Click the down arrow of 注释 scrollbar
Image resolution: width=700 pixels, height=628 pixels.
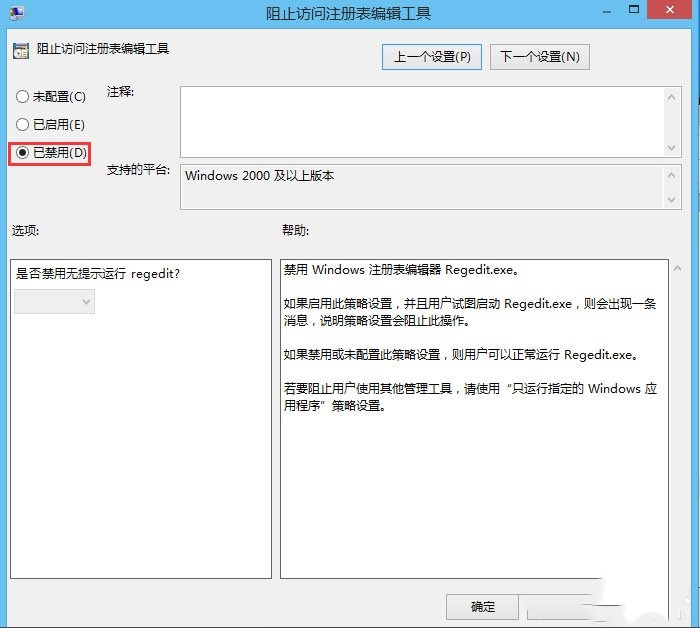point(673,147)
